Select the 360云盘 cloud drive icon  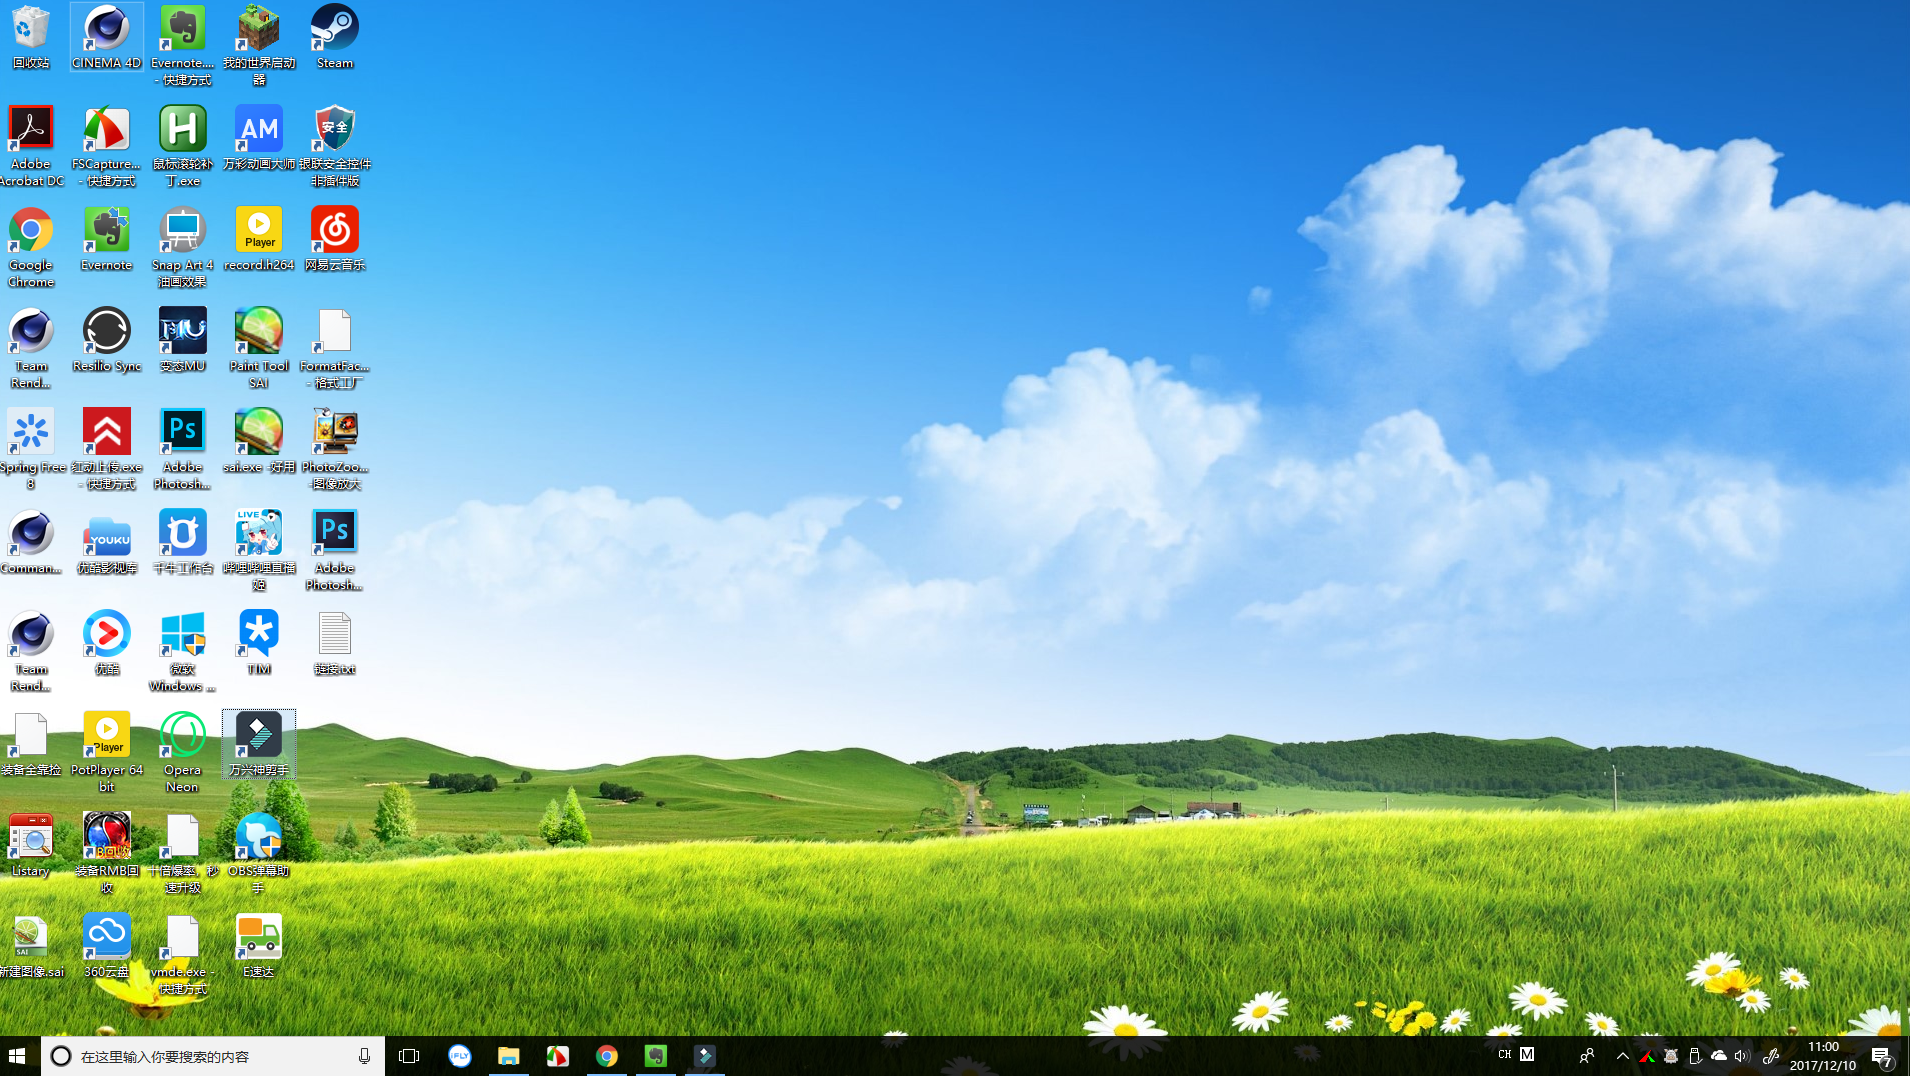pos(107,947)
